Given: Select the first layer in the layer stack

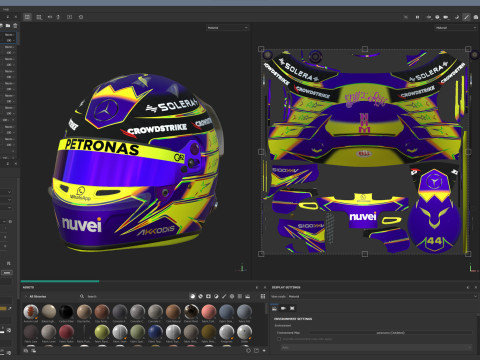Looking at the screenshot, I should [8, 37].
